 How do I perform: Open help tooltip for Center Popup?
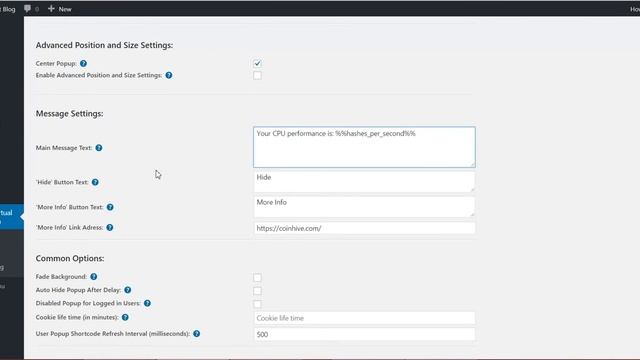click(x=83, y=63)
